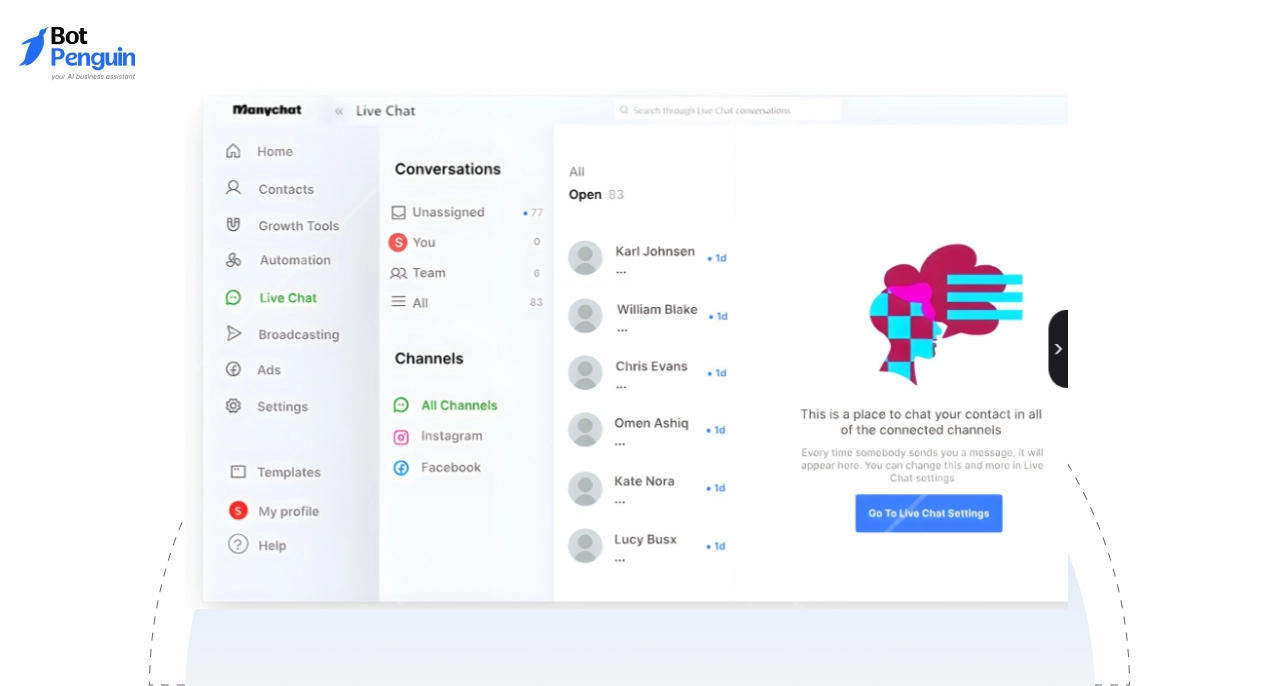The height and width of the screenshot is (686, 1288).
Task: Open Lucy Busx conversation
Action: [648, 546]
